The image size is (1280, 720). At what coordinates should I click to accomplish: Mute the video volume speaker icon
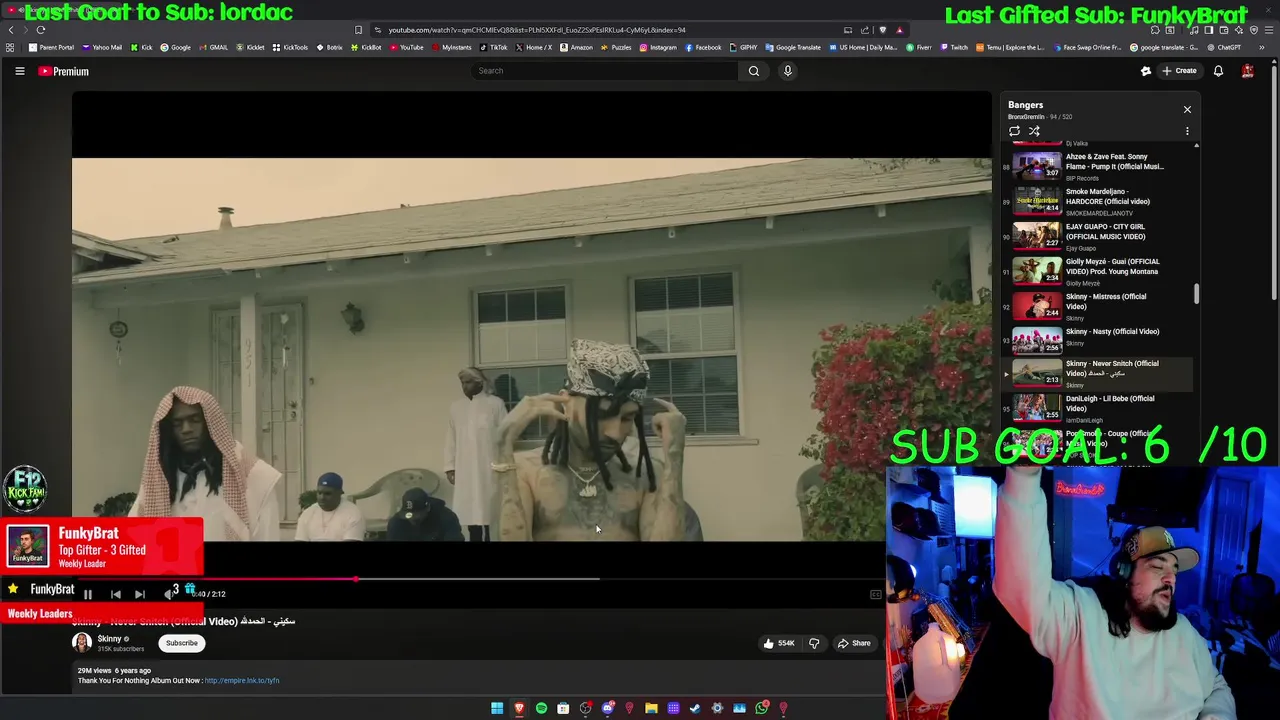click(168, 594)
